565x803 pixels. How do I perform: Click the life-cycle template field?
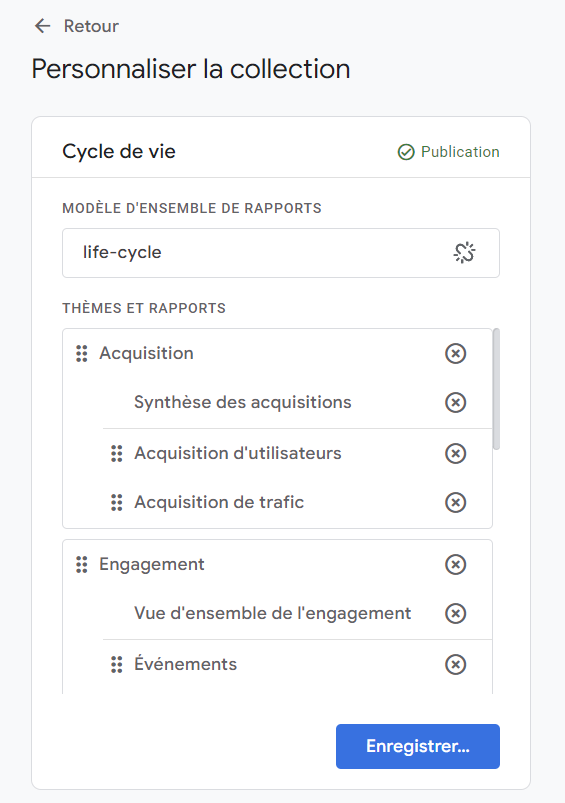(x=281, y=253)
